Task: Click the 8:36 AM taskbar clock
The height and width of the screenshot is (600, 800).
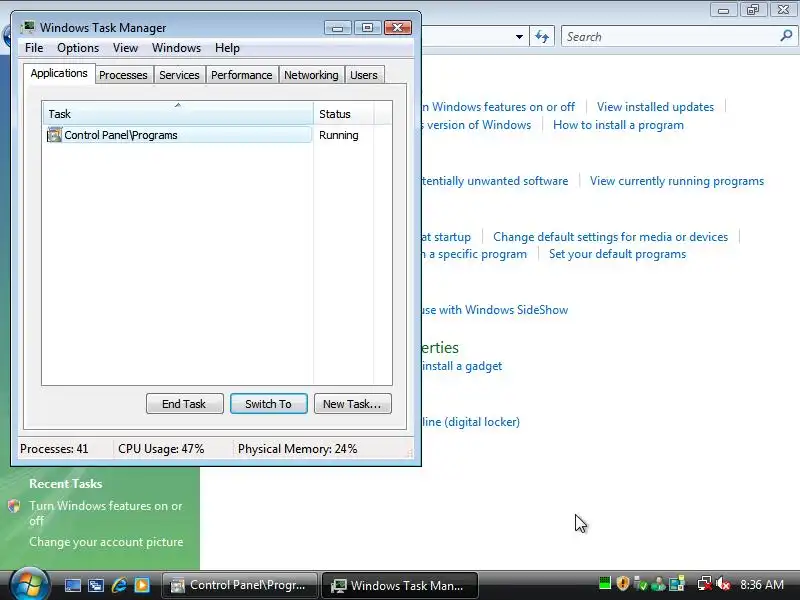Action: 762,584
